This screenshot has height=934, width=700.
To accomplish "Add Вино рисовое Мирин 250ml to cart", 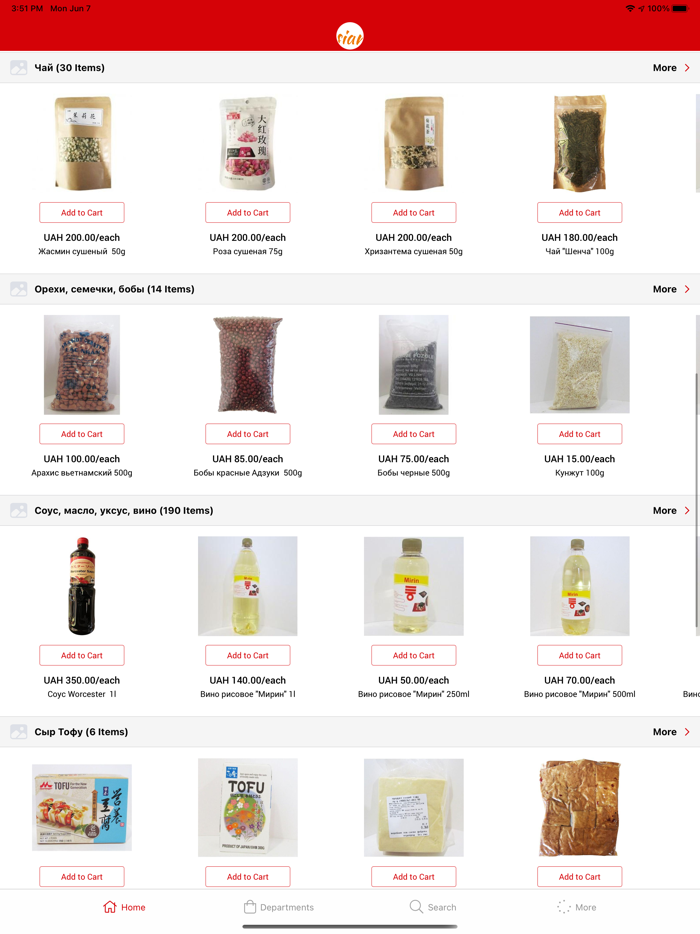I will point(413,655).
